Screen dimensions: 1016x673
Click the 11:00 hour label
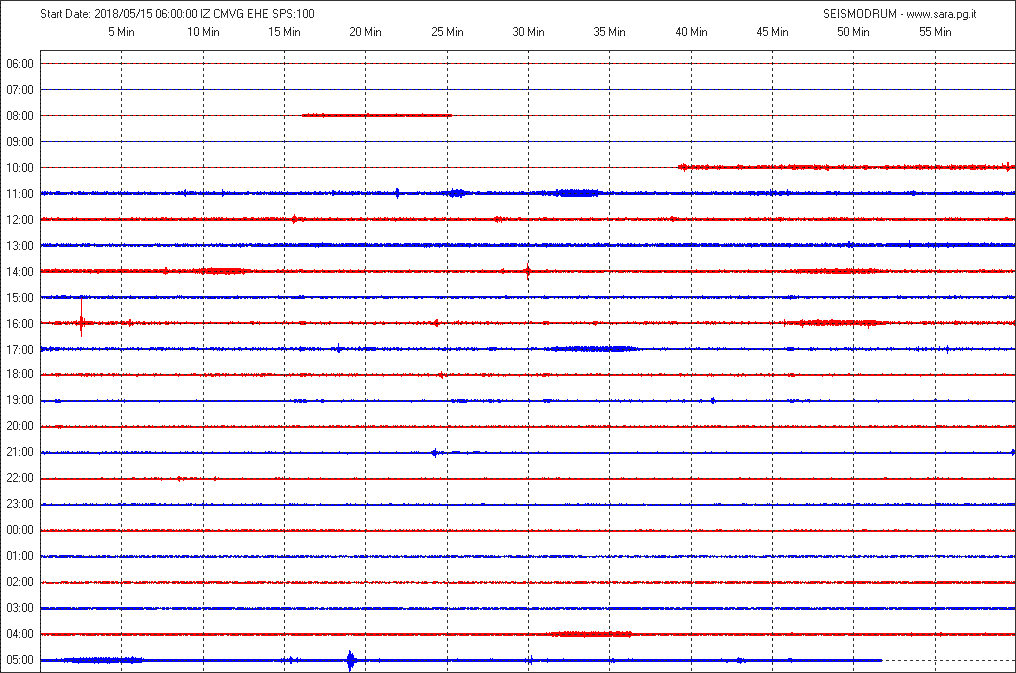(x=20, y=194)
